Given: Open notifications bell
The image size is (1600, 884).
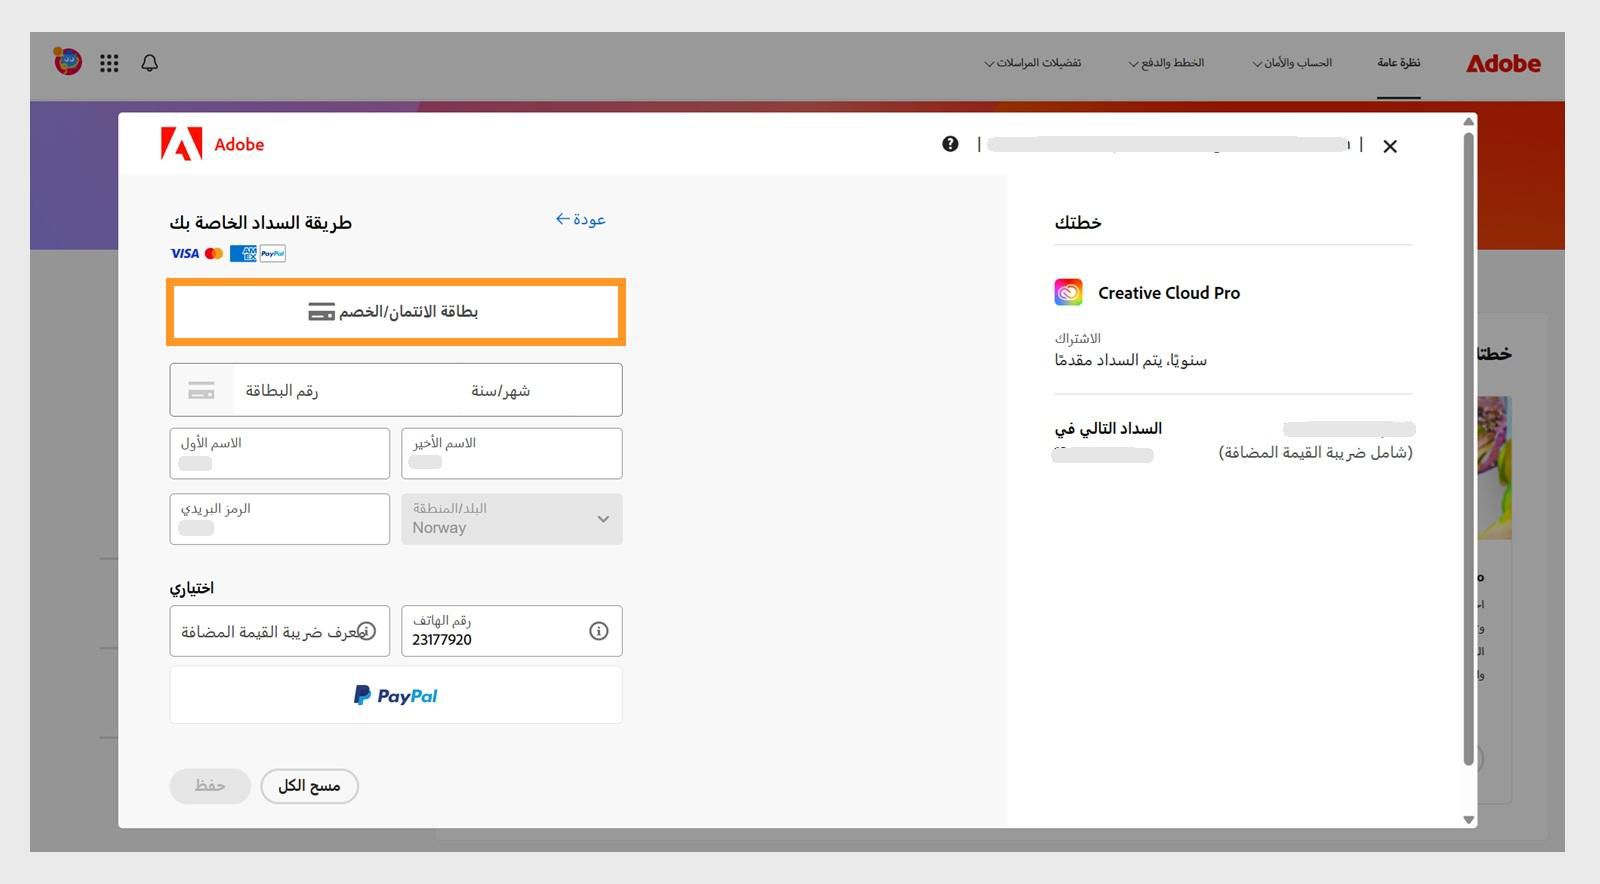Looking at the screenshot, I should [x=150, y=63].
